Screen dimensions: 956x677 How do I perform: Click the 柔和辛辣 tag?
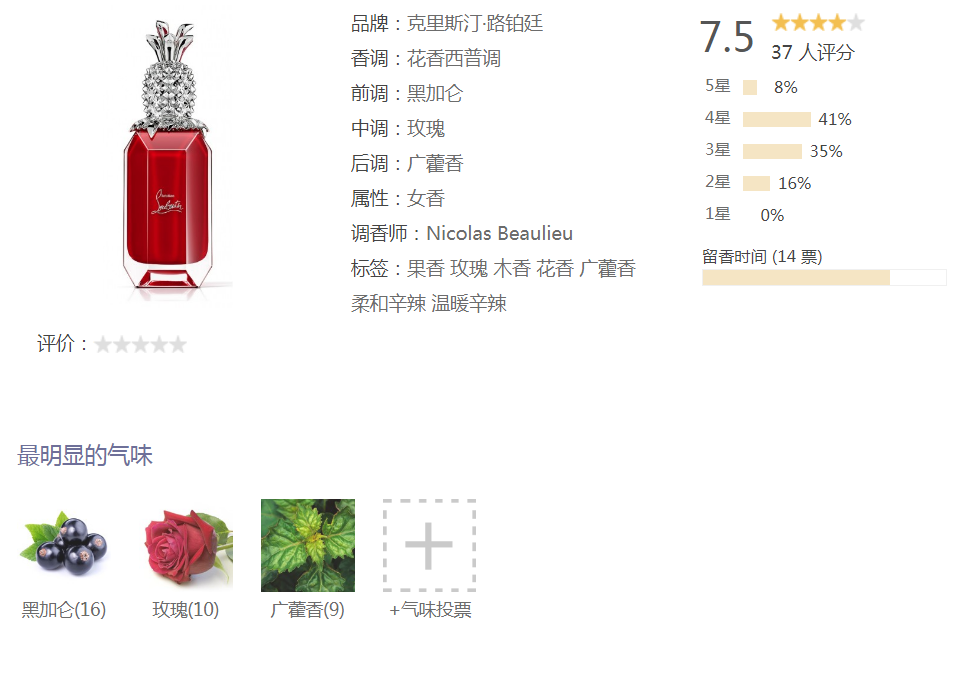[x=388, y=304]
